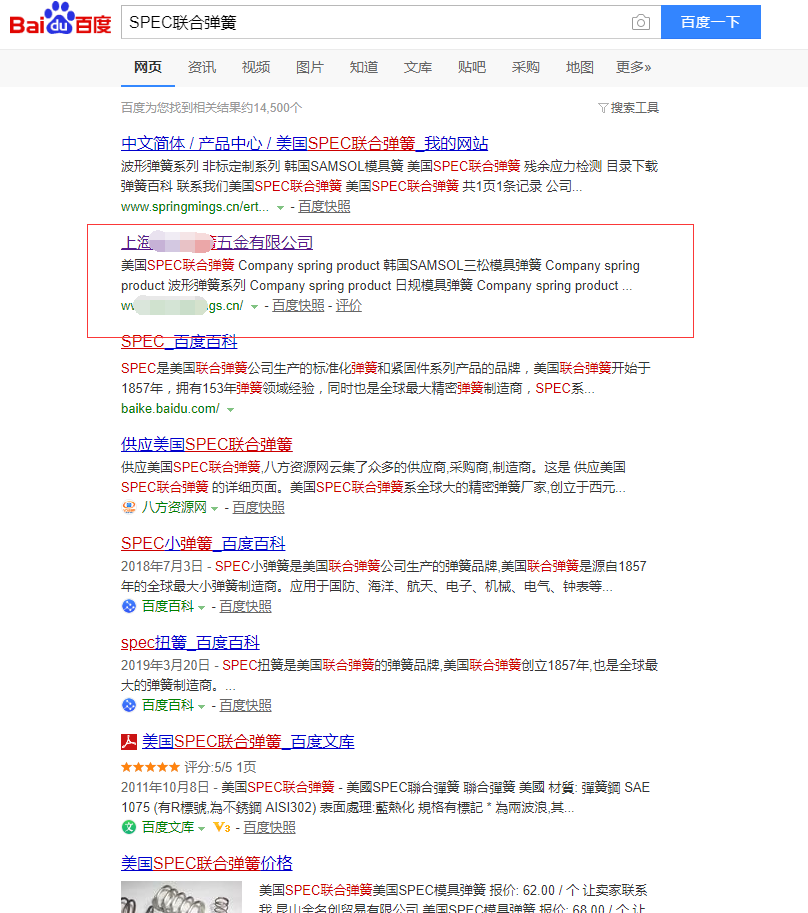Switch to the 贴吧 tab
This screenshot has width=808, height=913.
[472, 68]
